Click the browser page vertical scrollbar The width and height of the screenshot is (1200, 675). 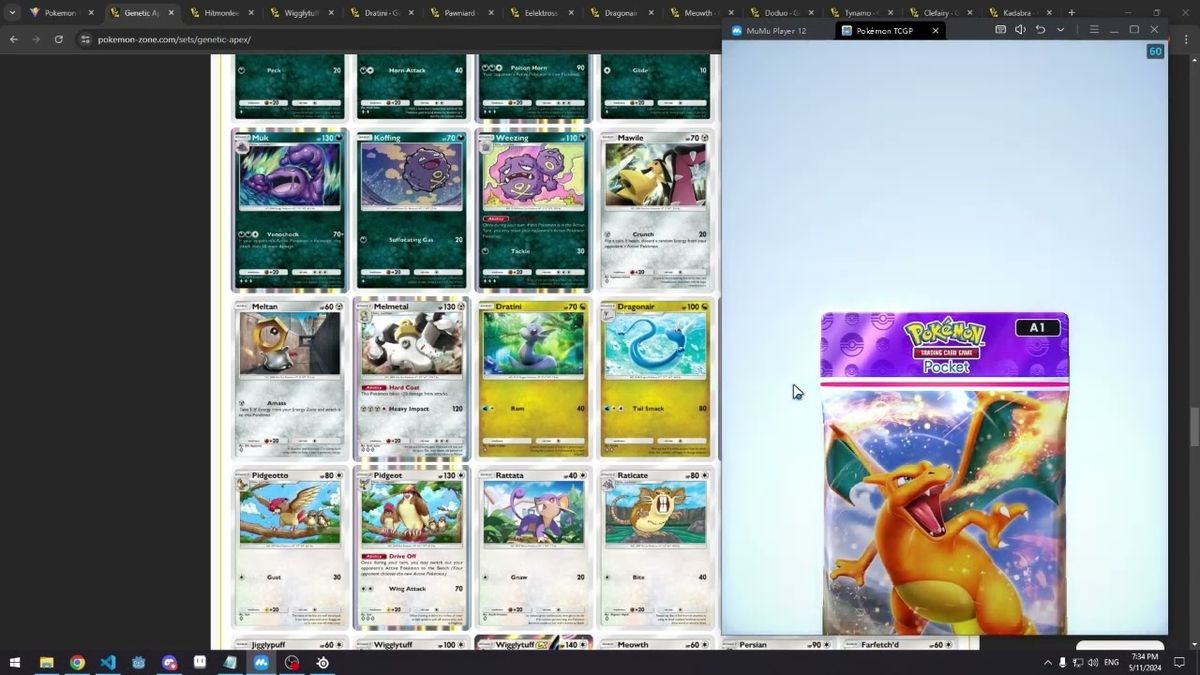(1194, 427)
